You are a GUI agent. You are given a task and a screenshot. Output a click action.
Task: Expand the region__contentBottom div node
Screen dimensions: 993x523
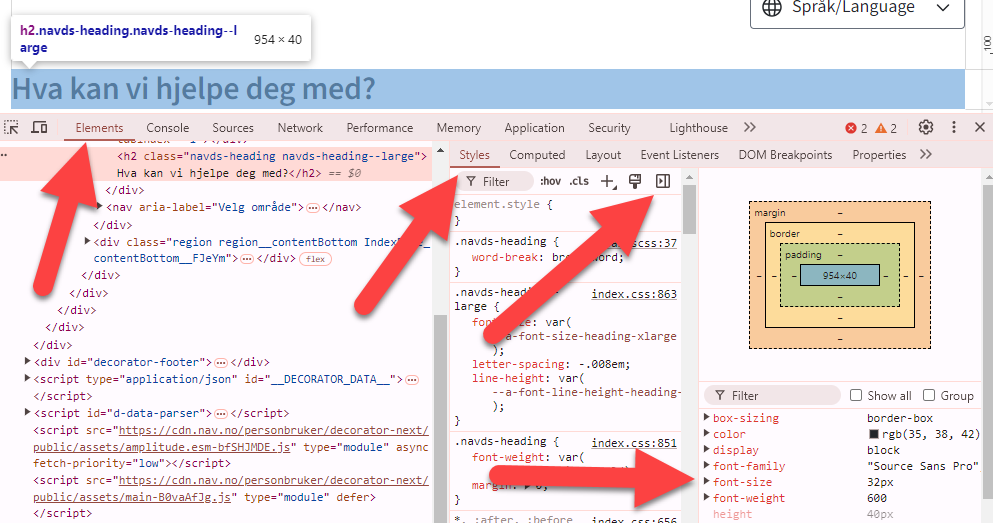88,242
